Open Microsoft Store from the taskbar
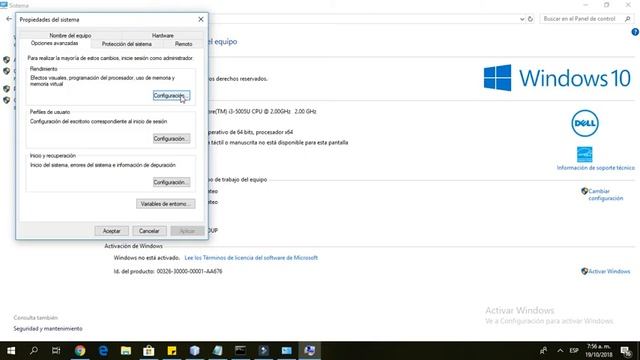The image size is (640, 360). pos(149,351)
